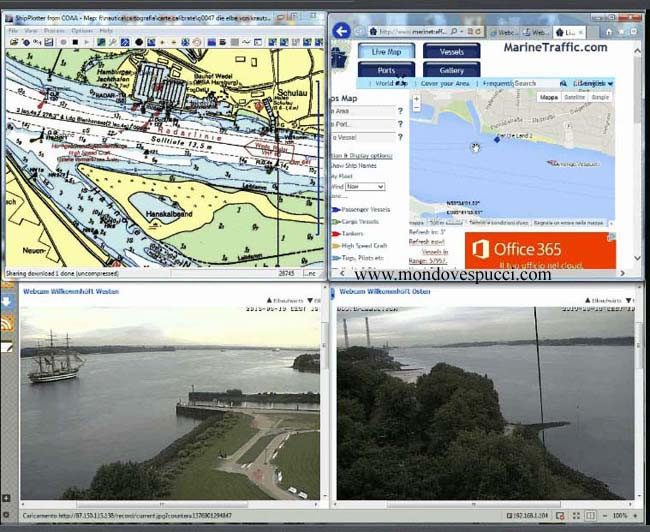
Task: Click the black stop square in ShipPlotter toolbar
Action: coord(75,42)
